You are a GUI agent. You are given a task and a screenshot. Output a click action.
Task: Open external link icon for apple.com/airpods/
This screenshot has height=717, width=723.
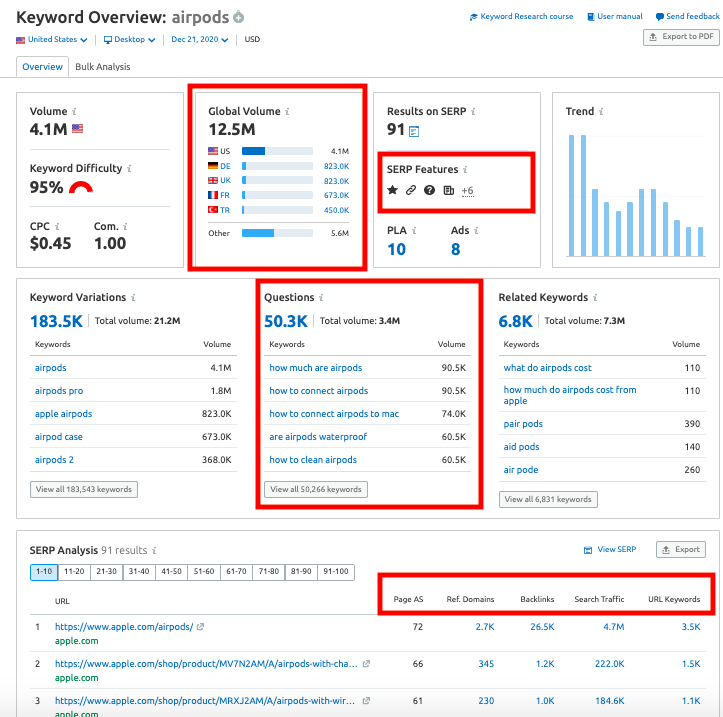click(200, 627)
